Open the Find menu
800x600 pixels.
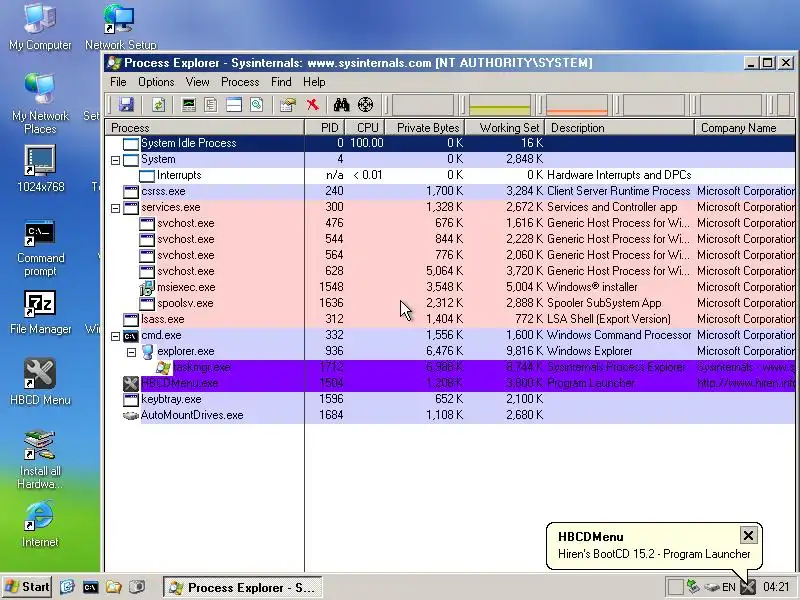pos(281,82)
